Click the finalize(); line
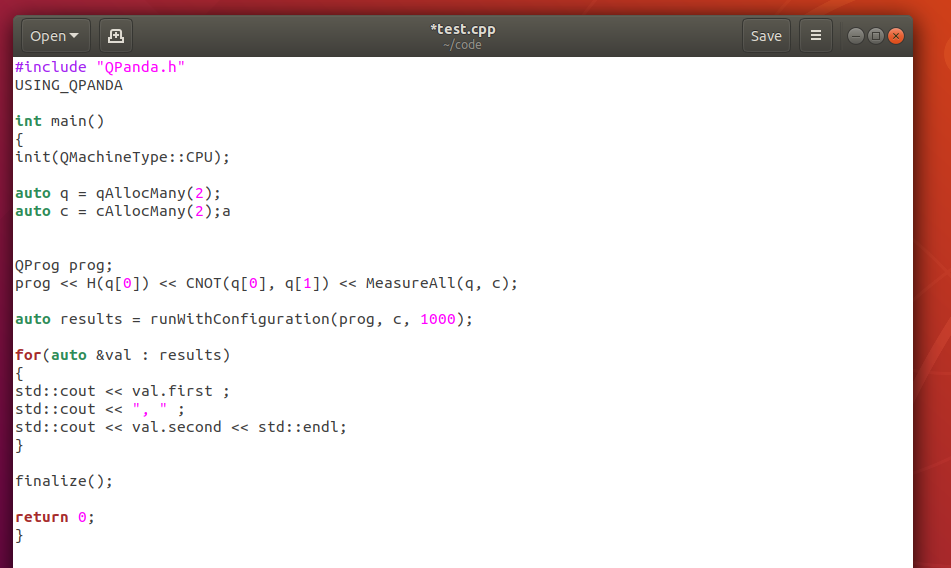Image resolution: width=951 pixels, height=568 pixels. click(64, 481)
